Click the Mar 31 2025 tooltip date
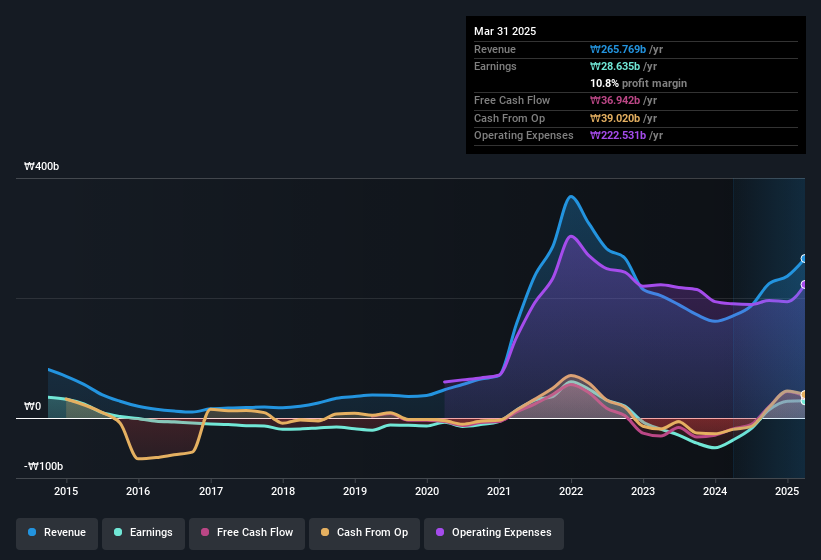821x560 pixels. (x=505, y=31)
